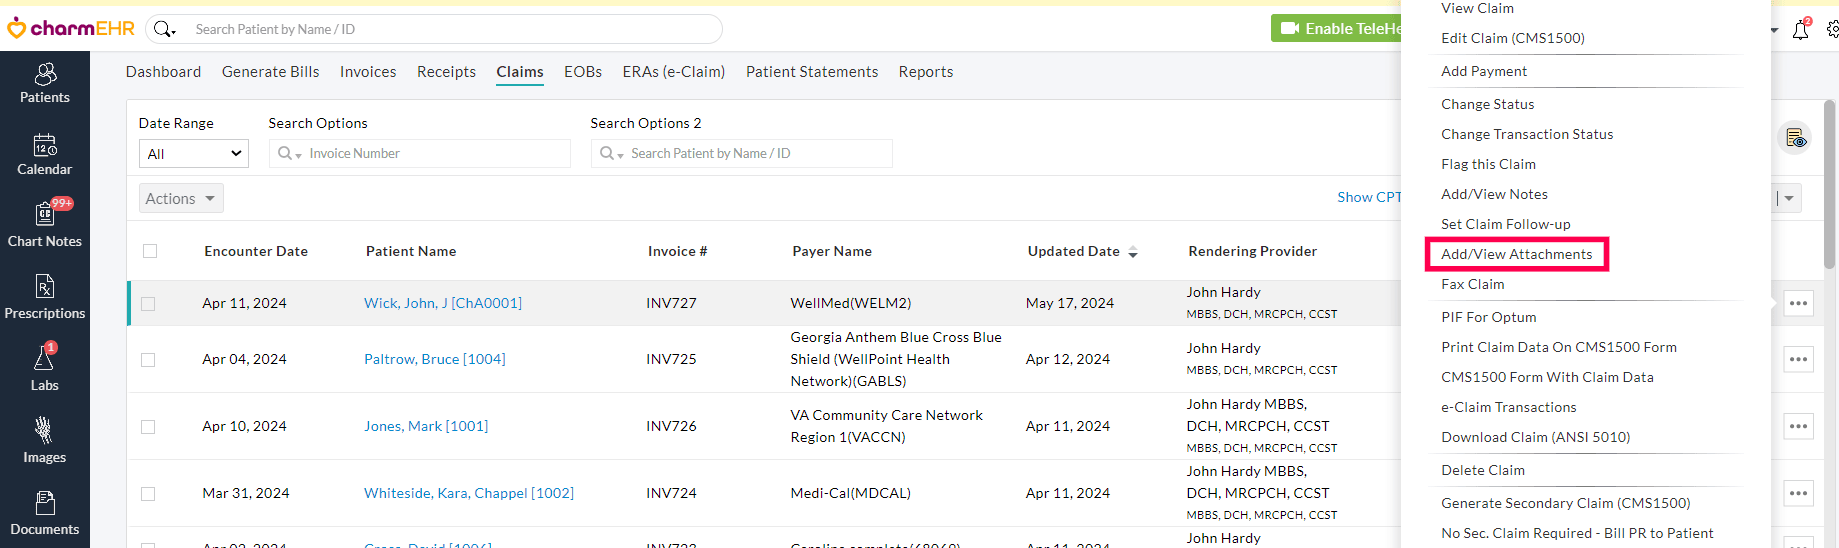Choose CMS1500 Form With Claim Data

point(1547,377)
